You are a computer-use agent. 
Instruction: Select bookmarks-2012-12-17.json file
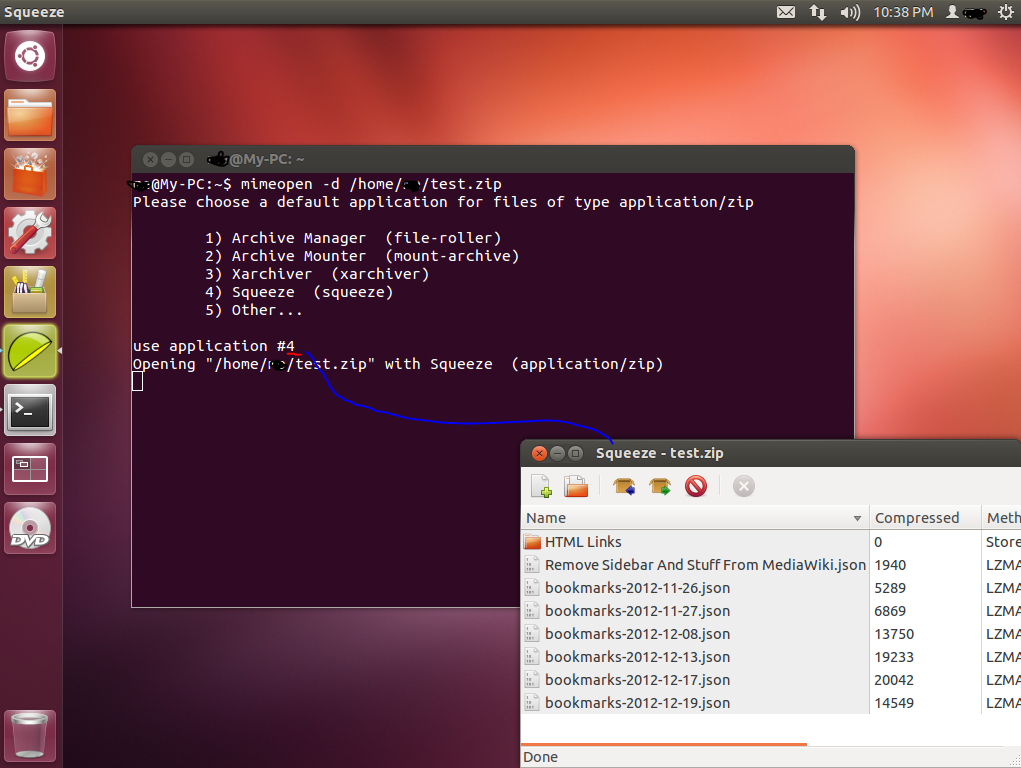[x=771, y=680]
